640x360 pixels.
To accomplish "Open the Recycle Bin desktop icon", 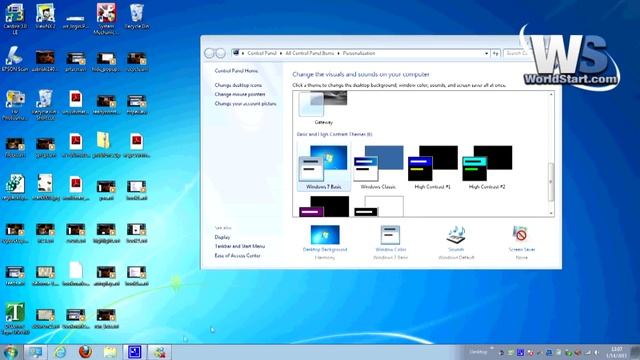I will point(137,16).
